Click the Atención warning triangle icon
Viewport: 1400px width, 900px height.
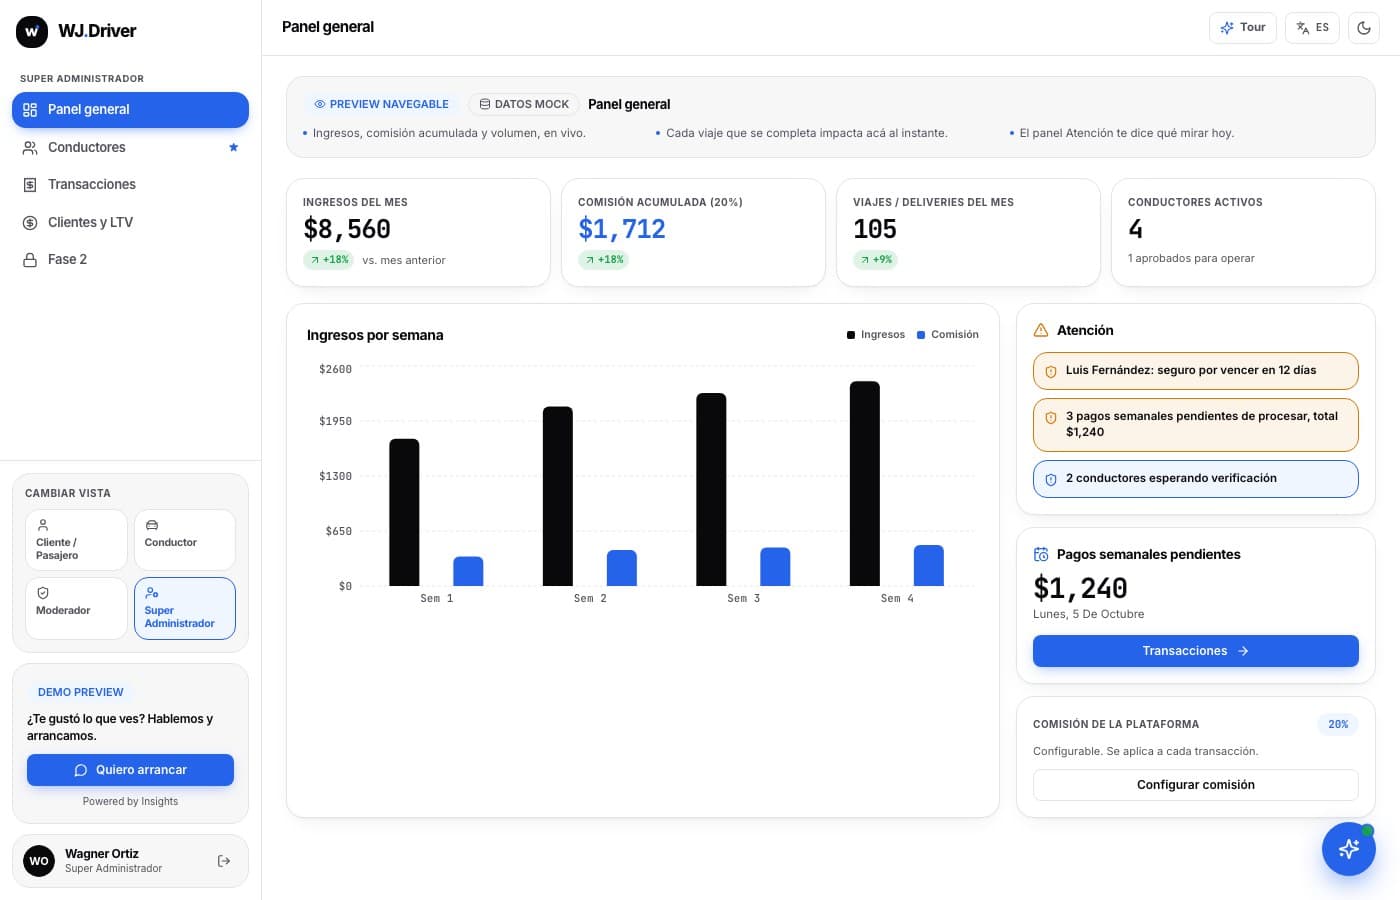[x=1041, y=330]
